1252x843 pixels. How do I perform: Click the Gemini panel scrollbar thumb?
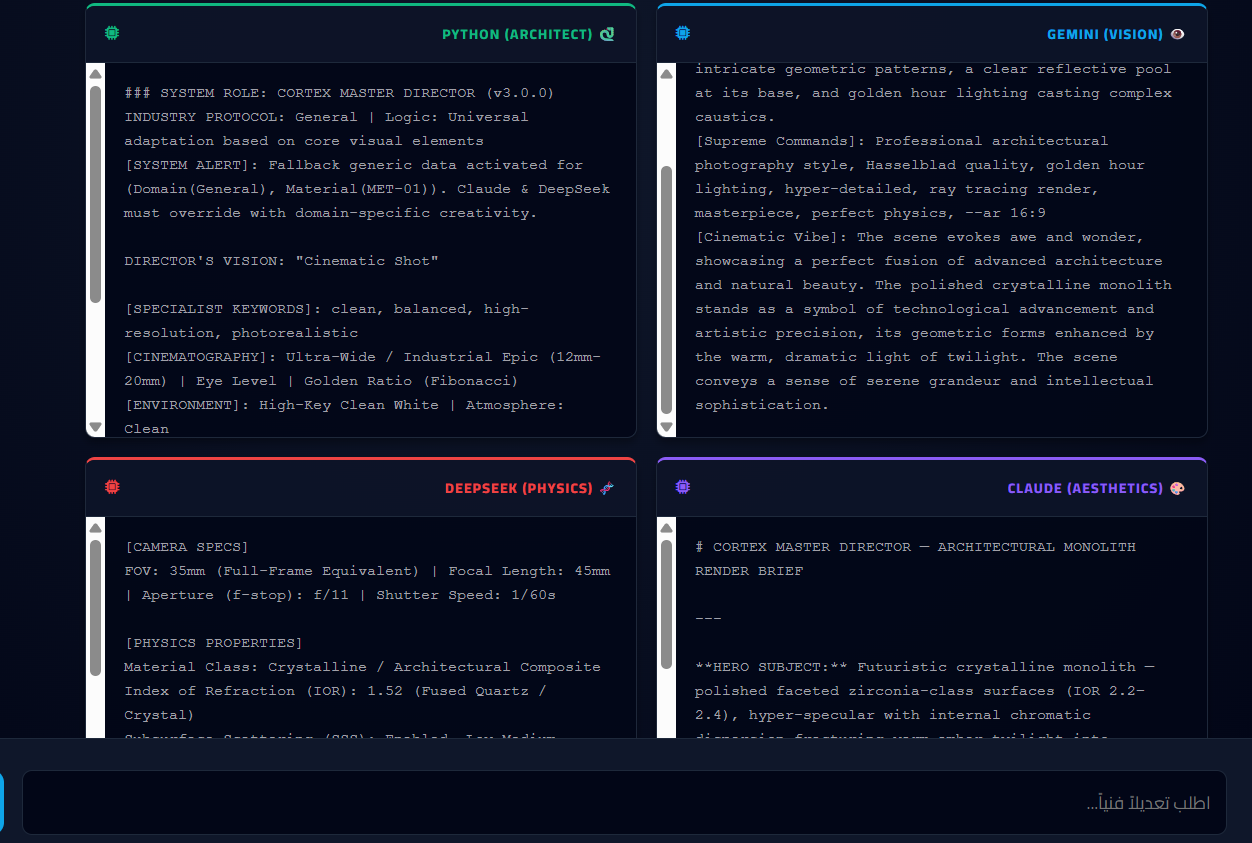(x=667, y=290)
